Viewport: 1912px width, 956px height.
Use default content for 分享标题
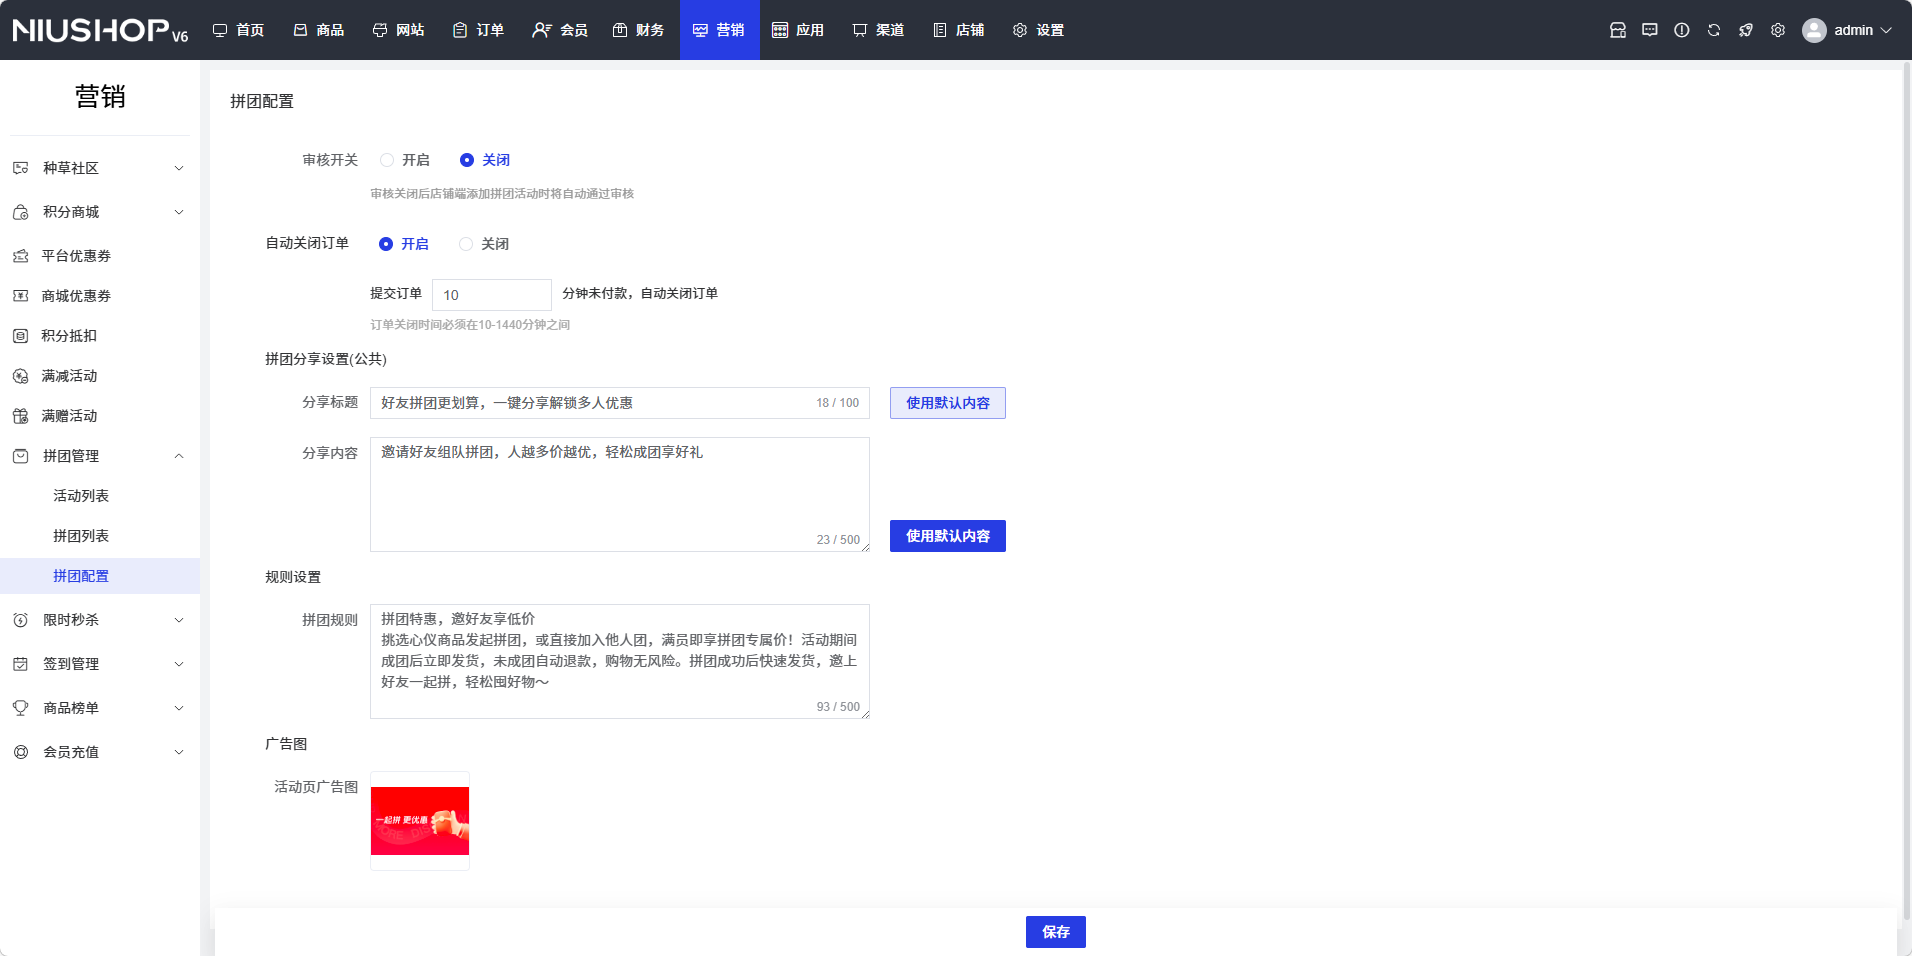pos(947,403)
